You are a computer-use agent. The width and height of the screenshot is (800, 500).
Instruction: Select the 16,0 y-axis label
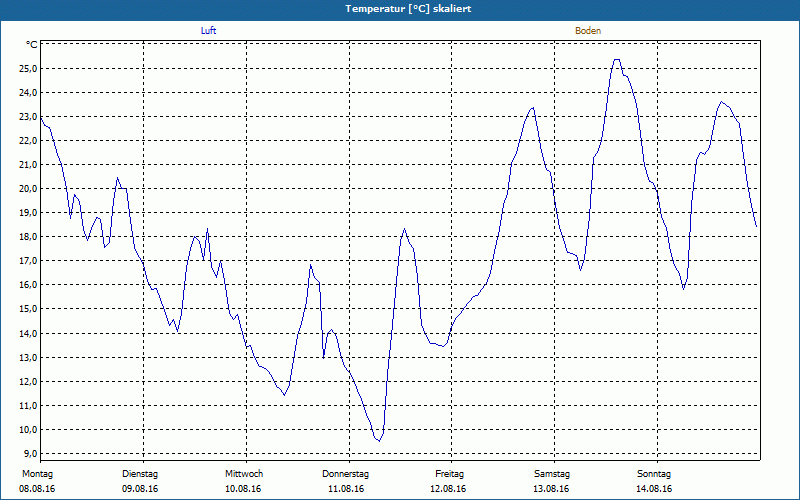(x=29, y=284)
